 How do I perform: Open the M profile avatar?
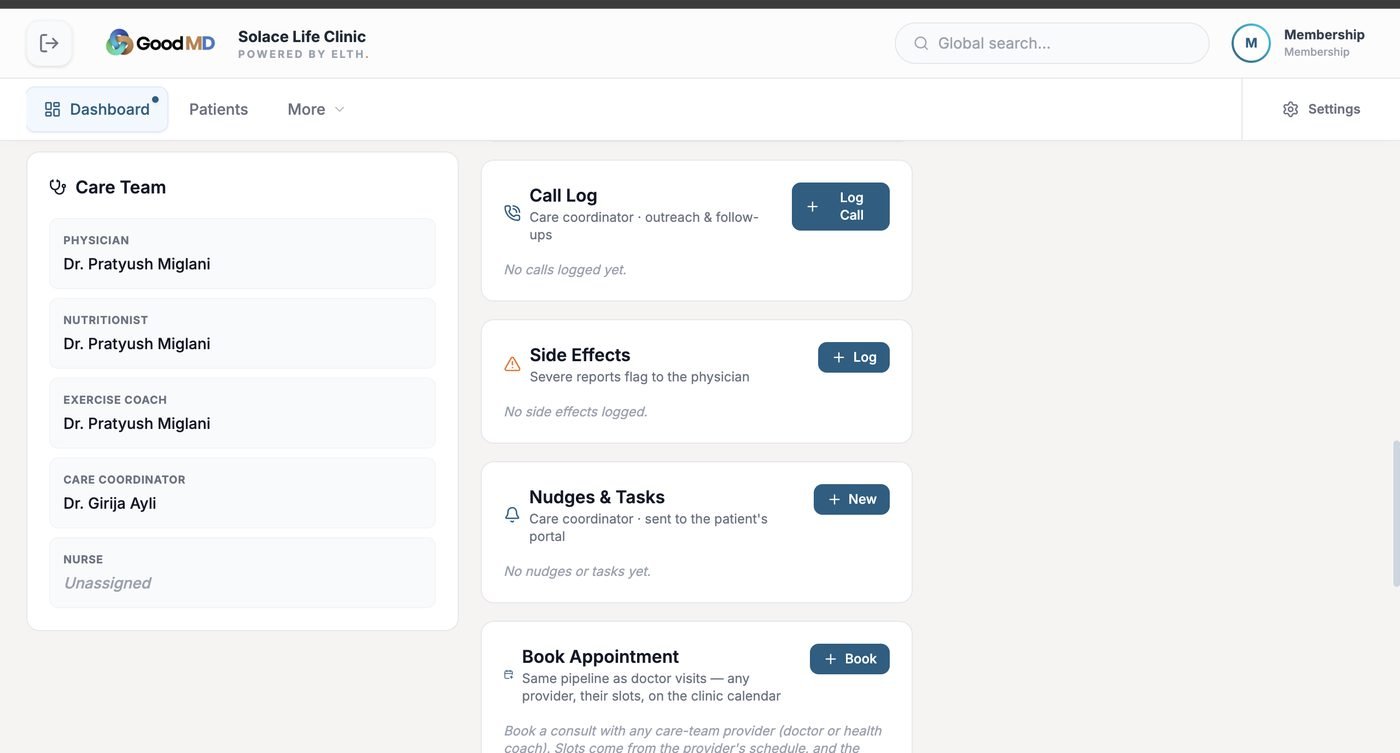(x=1251, y=43)
